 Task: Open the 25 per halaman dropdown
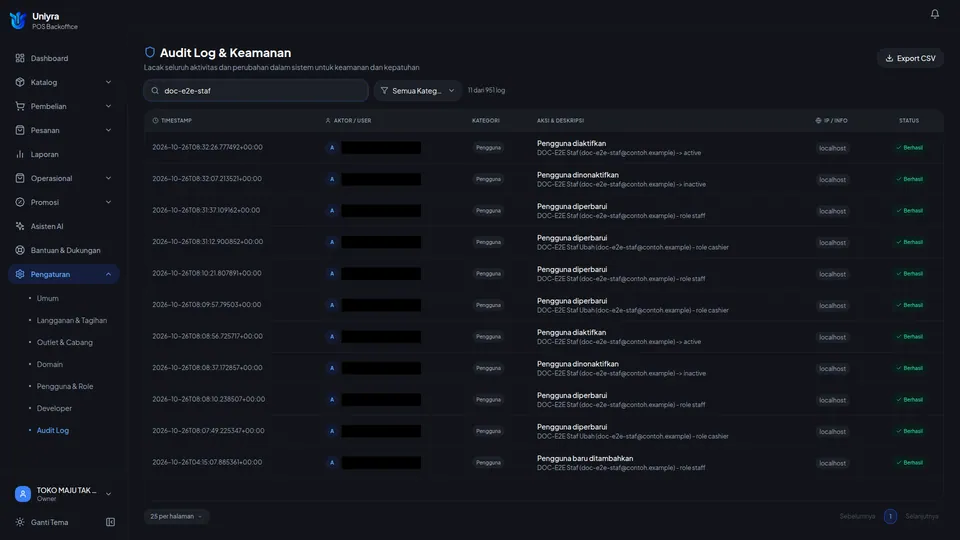(176, 516)
